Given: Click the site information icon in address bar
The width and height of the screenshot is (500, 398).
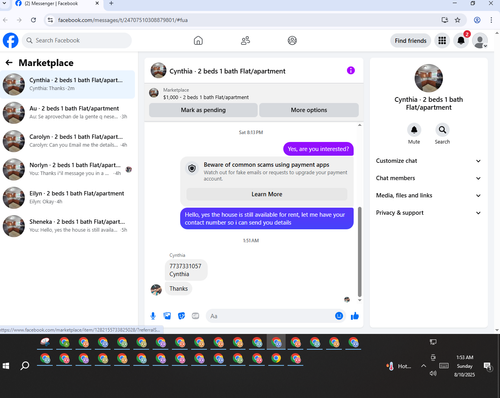Looking at the screenshot, I should 50,20.
